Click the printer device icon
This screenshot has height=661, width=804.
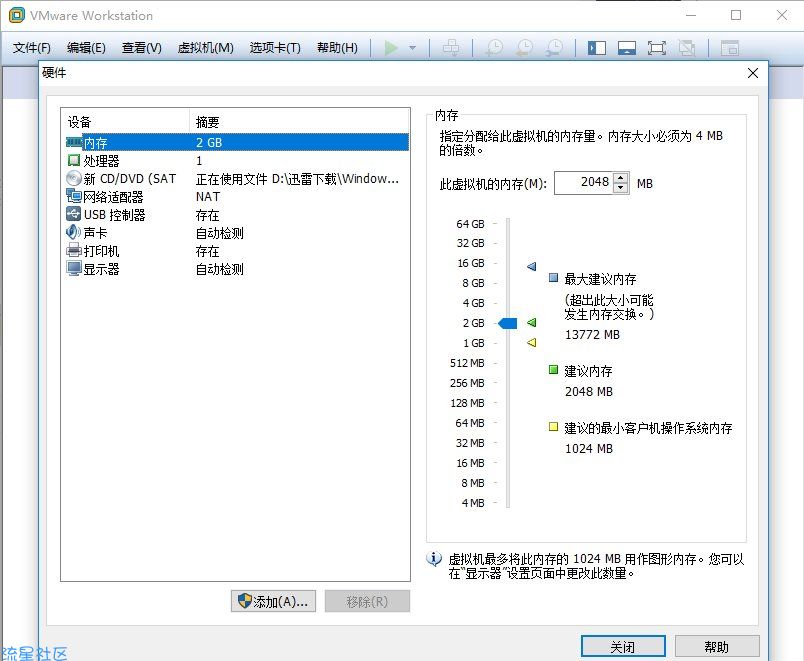[74, 250]
